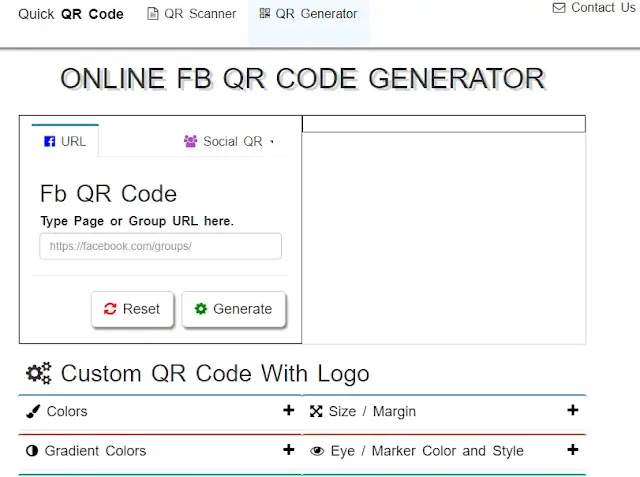This screenshot has width=640, height=477.
Task: Click the Type Page or Group URL label
Action: 137,221
